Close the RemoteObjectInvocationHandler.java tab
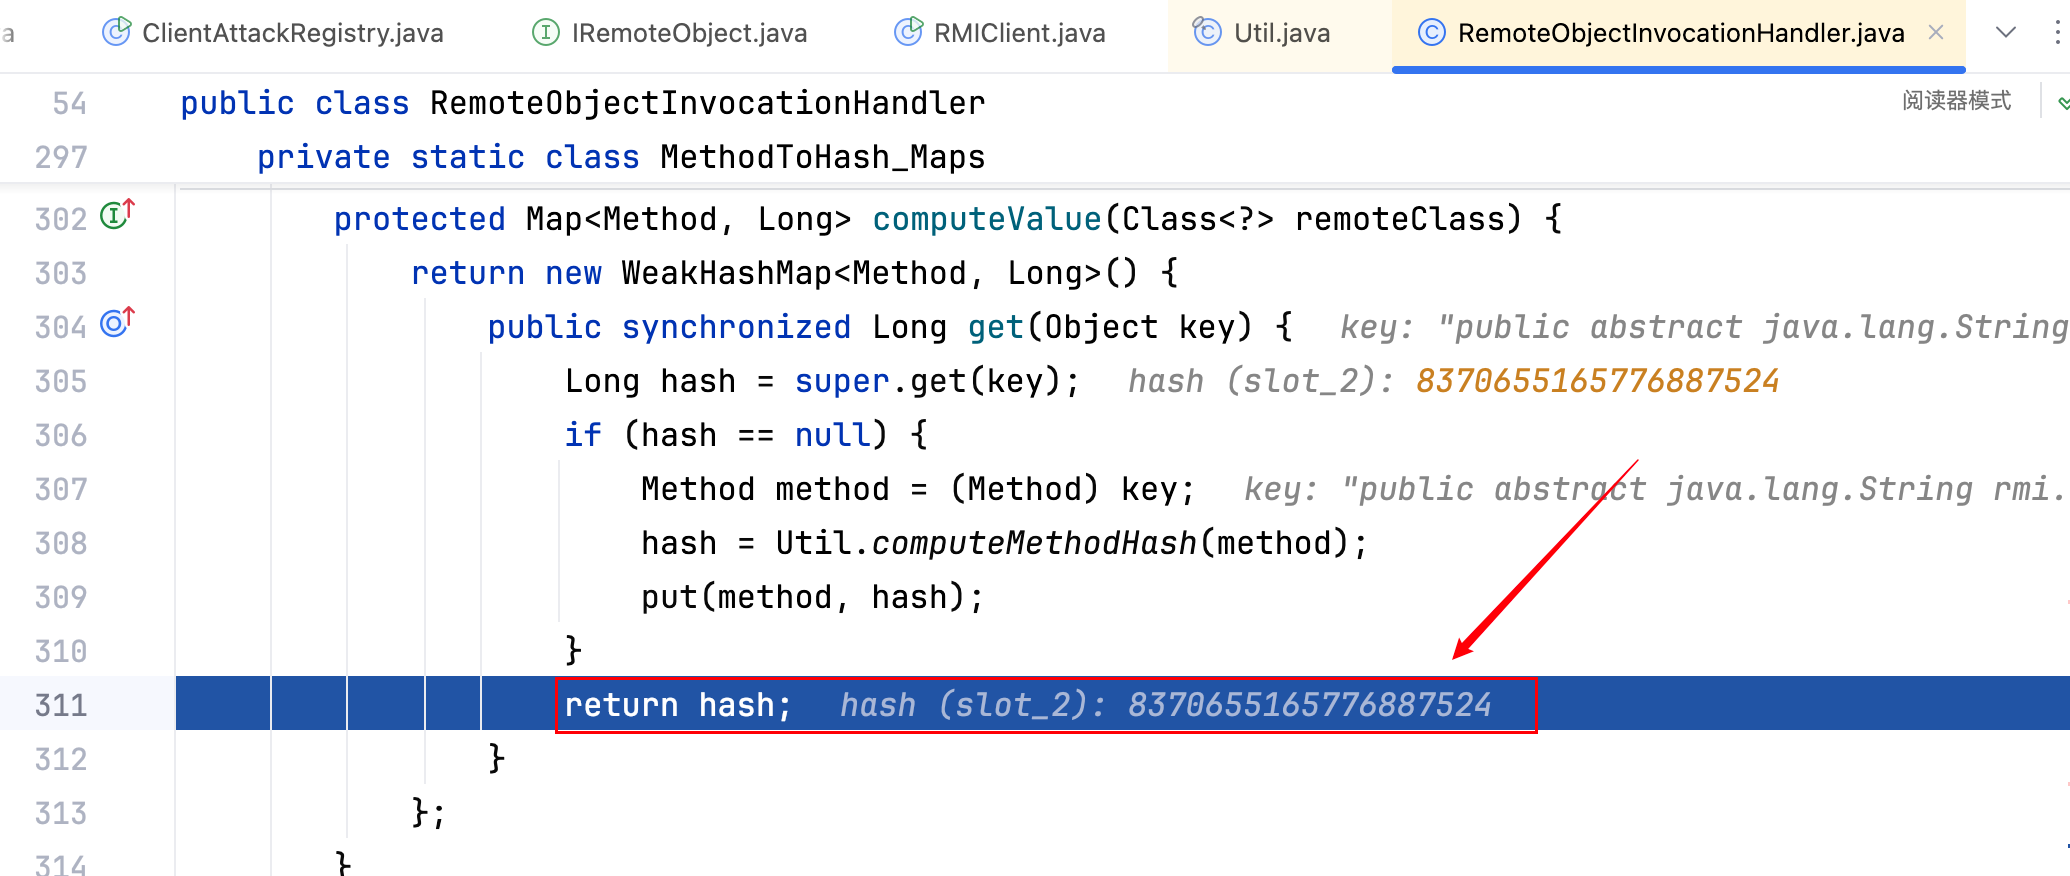 1936,33
